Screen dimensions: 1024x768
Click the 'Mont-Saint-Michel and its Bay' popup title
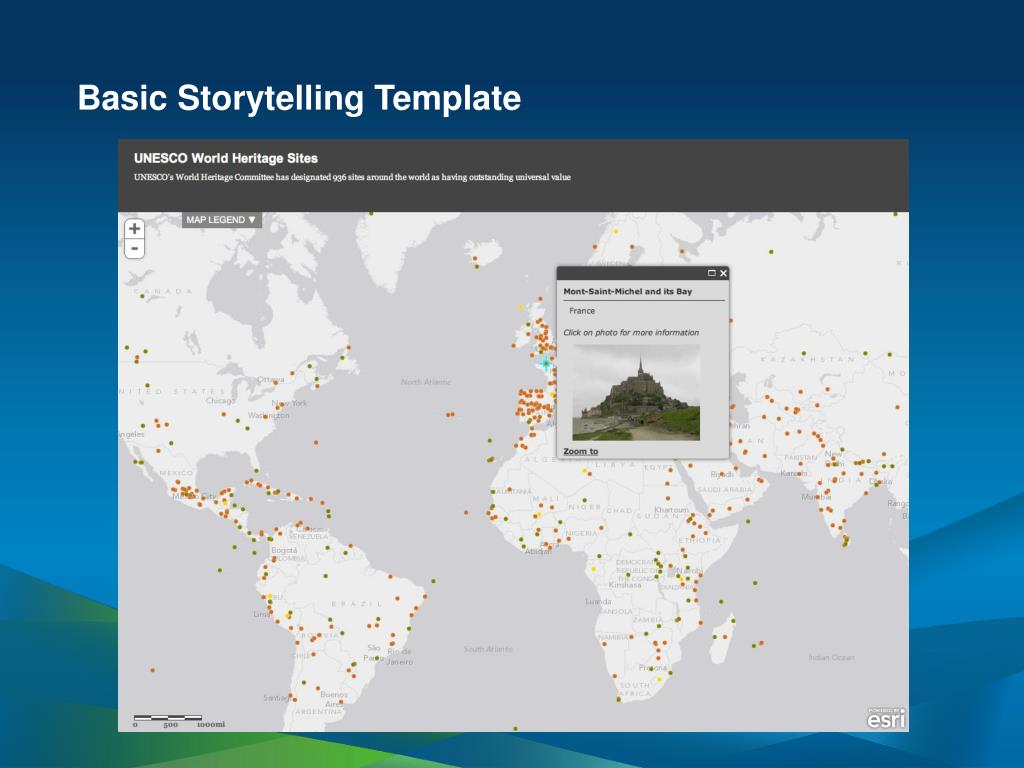[628, 291]
